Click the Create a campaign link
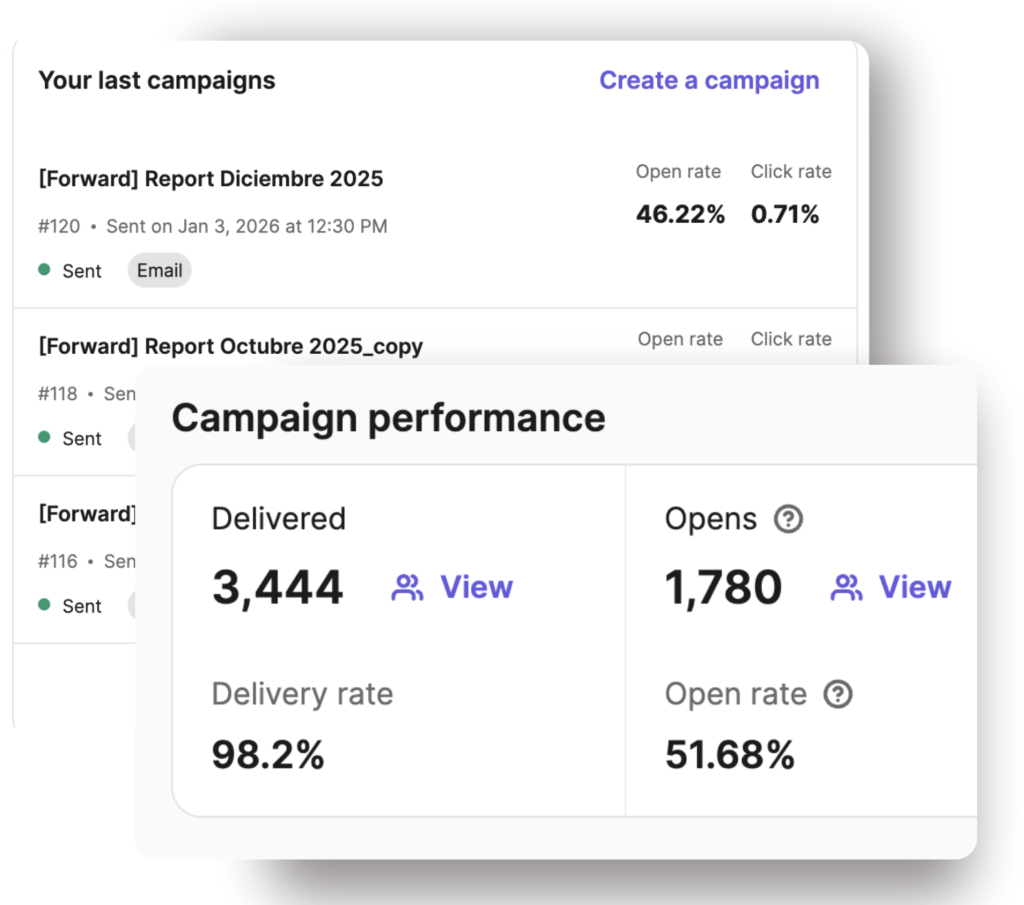 (x=708, y=81)
